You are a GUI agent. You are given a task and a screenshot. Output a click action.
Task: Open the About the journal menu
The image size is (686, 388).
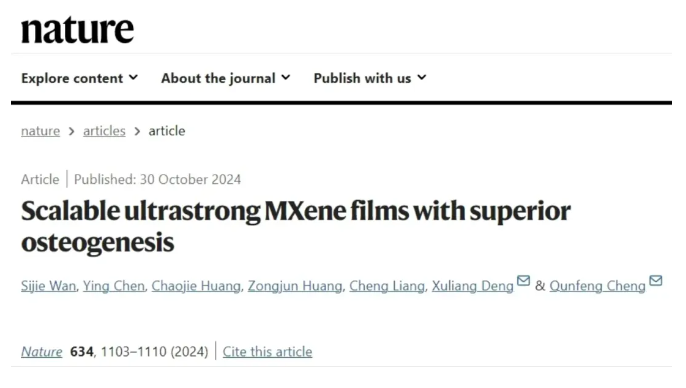(x=226, y=78)
